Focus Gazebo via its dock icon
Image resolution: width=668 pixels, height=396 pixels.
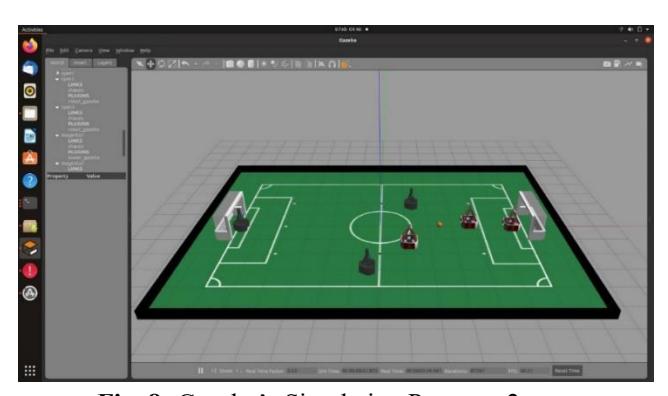click(30, 248)
